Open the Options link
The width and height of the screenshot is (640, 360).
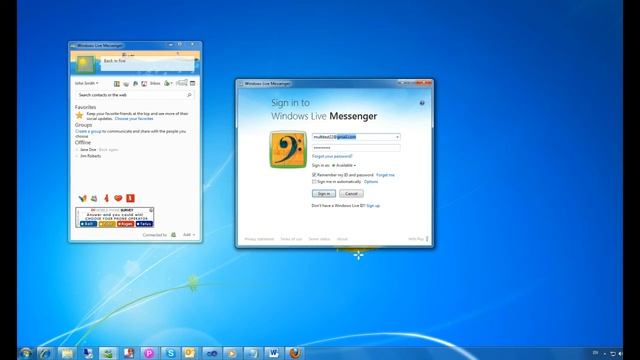pos(371,182)
